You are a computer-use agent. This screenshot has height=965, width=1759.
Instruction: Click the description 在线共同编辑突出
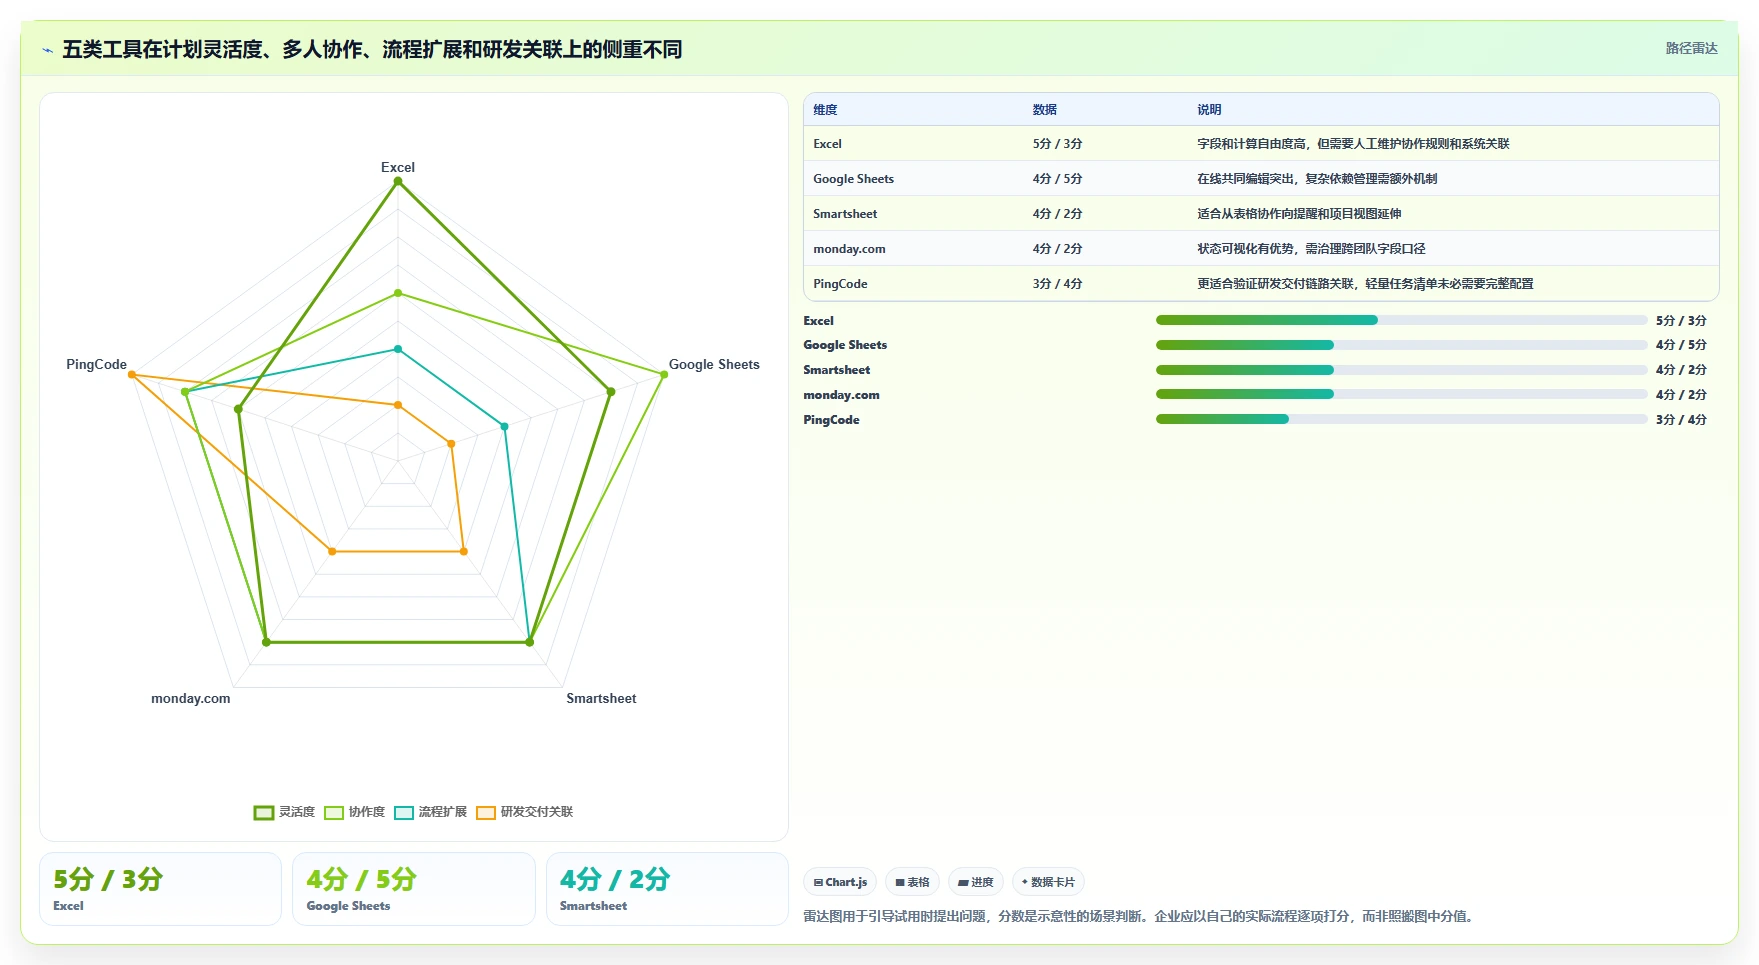click(1317, 179)
